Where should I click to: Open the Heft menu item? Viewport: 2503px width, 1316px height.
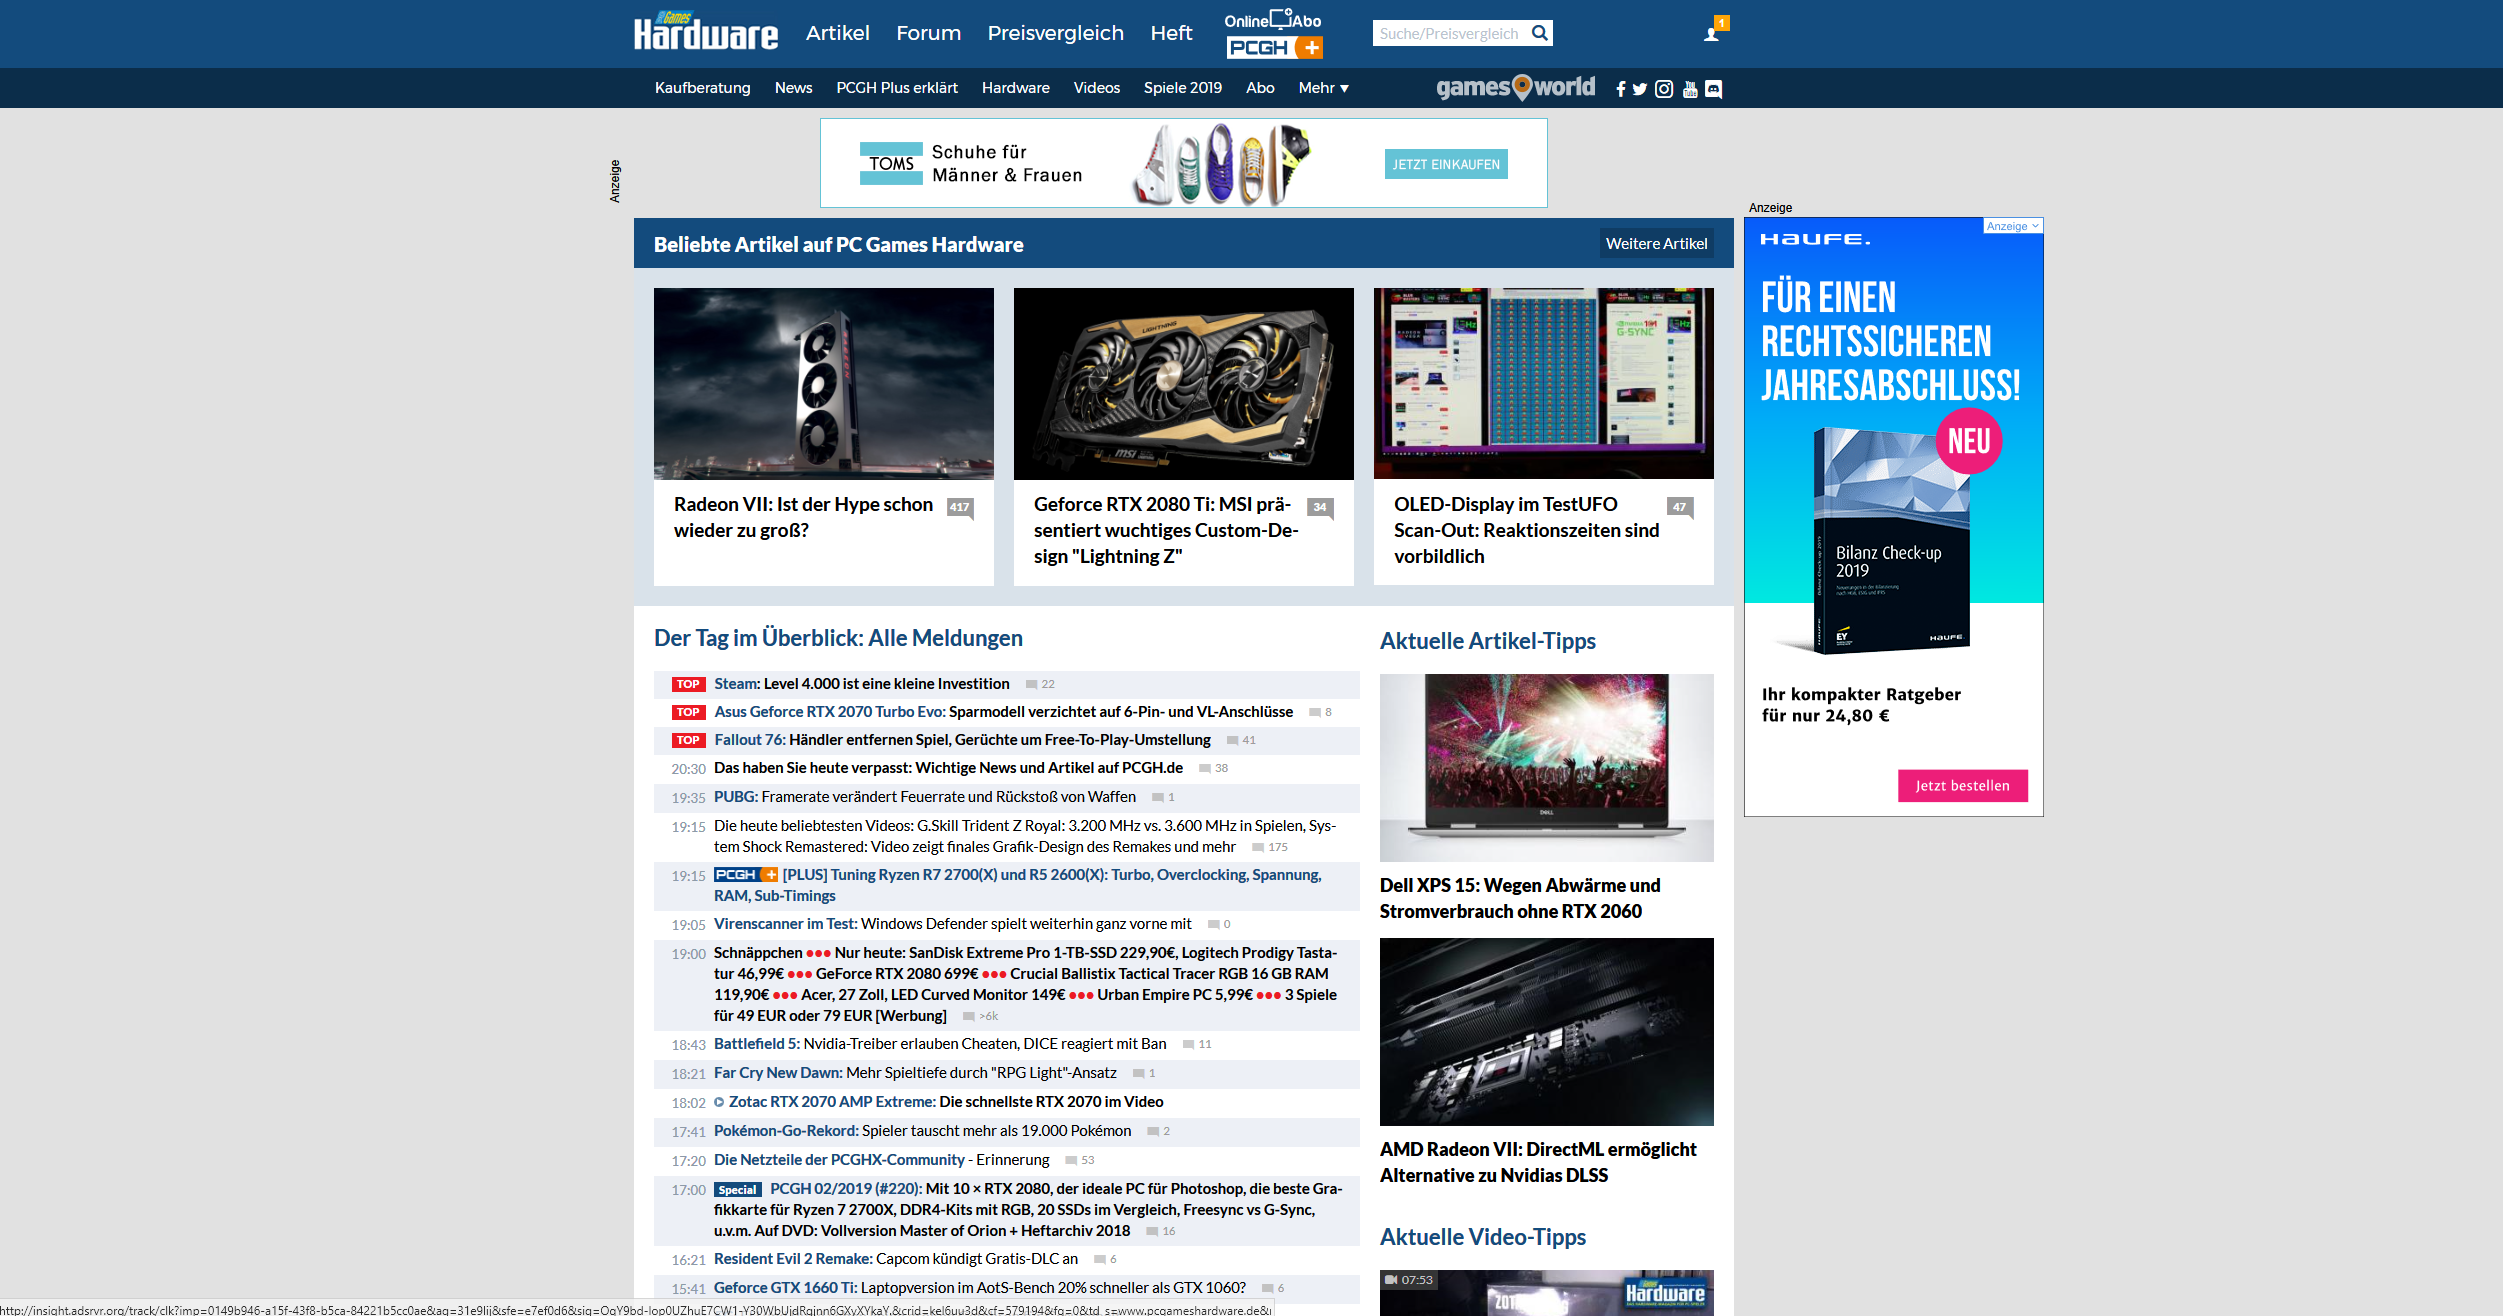(1172, 33)
